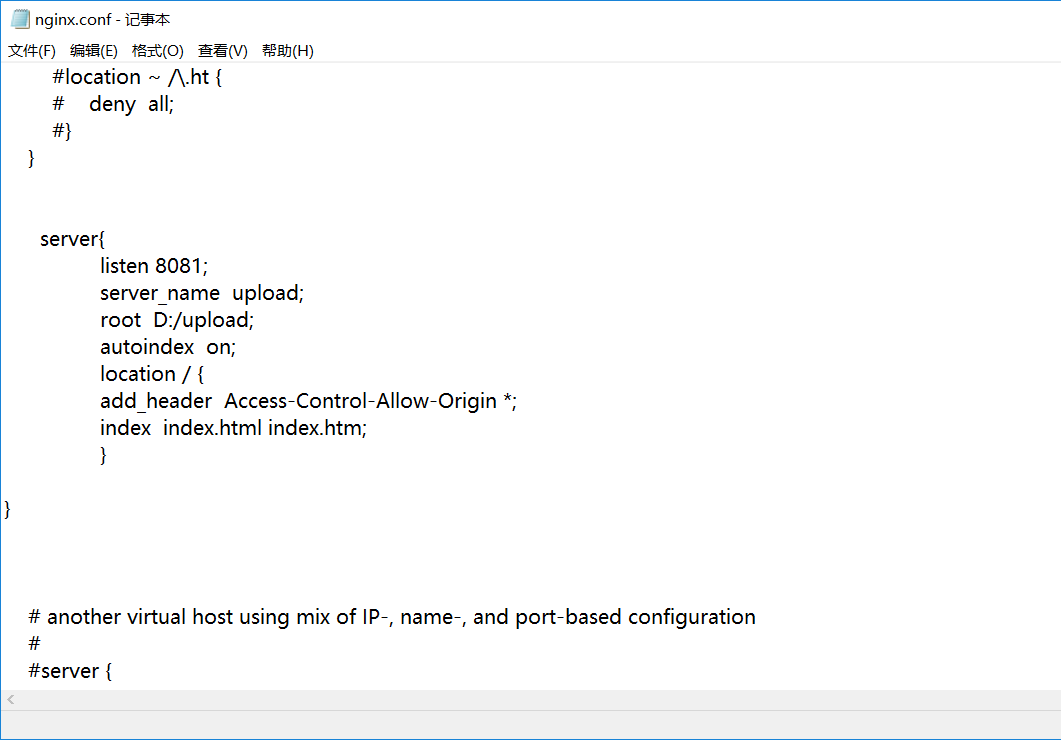Screen dimensions: 1061x740
Task: Set cursor at the 'server{' line
Action: tap(72, 239)
